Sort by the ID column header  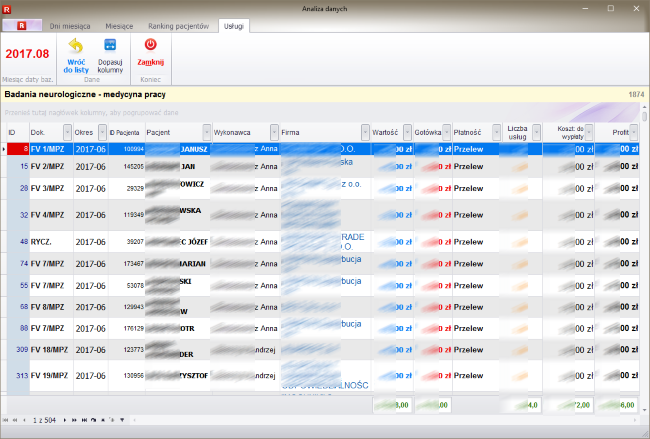click(x=12, y=132)
